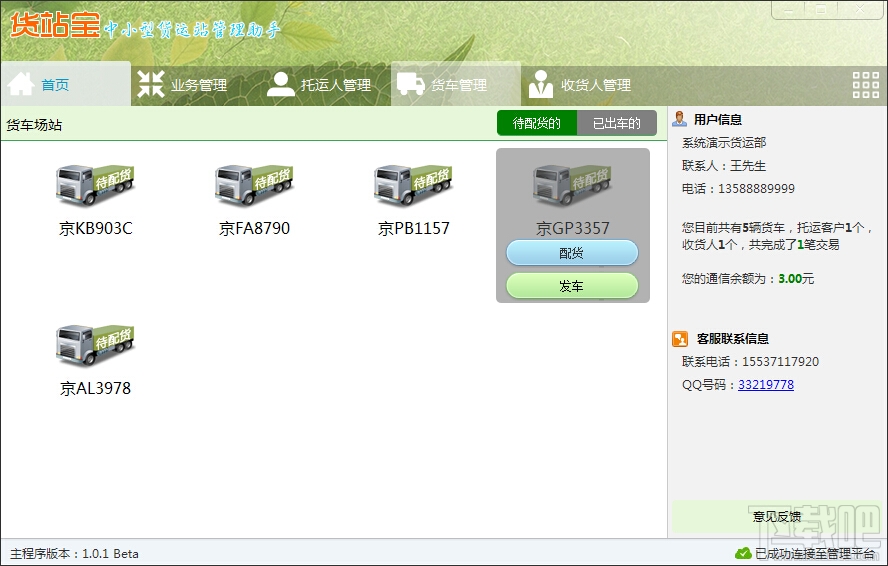The width and height of the screenshot is (888, 566).
Task: Click balance text 您的通信余额为：3.00元
Action: tap(748, 279)
